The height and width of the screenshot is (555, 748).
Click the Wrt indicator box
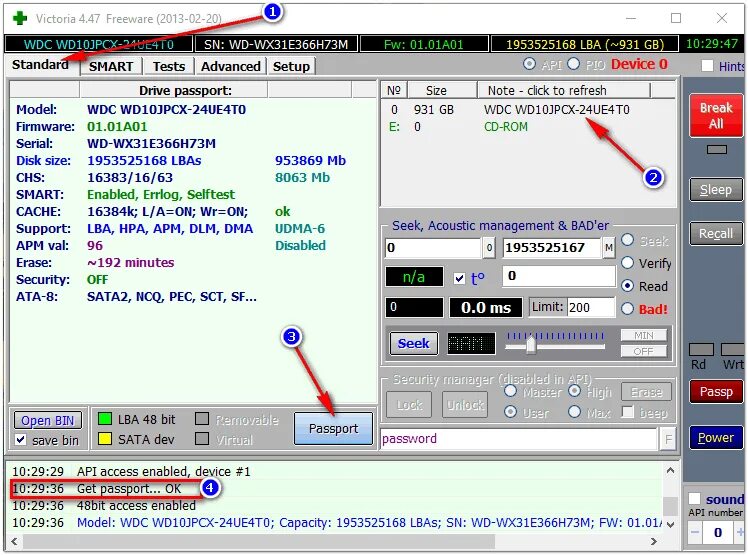coord(733,349)
